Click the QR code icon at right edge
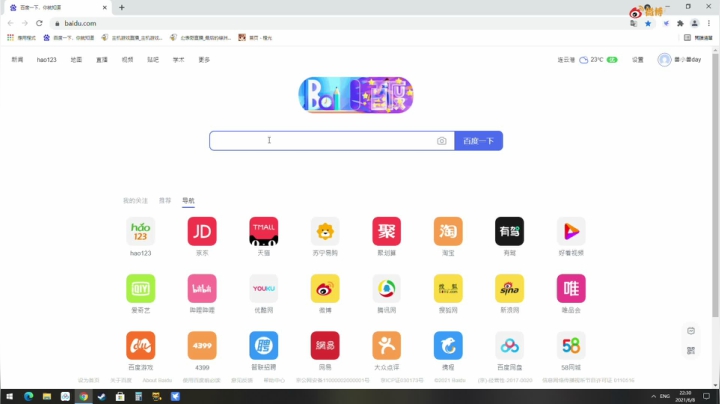720x404 pixels. (691, 350)
